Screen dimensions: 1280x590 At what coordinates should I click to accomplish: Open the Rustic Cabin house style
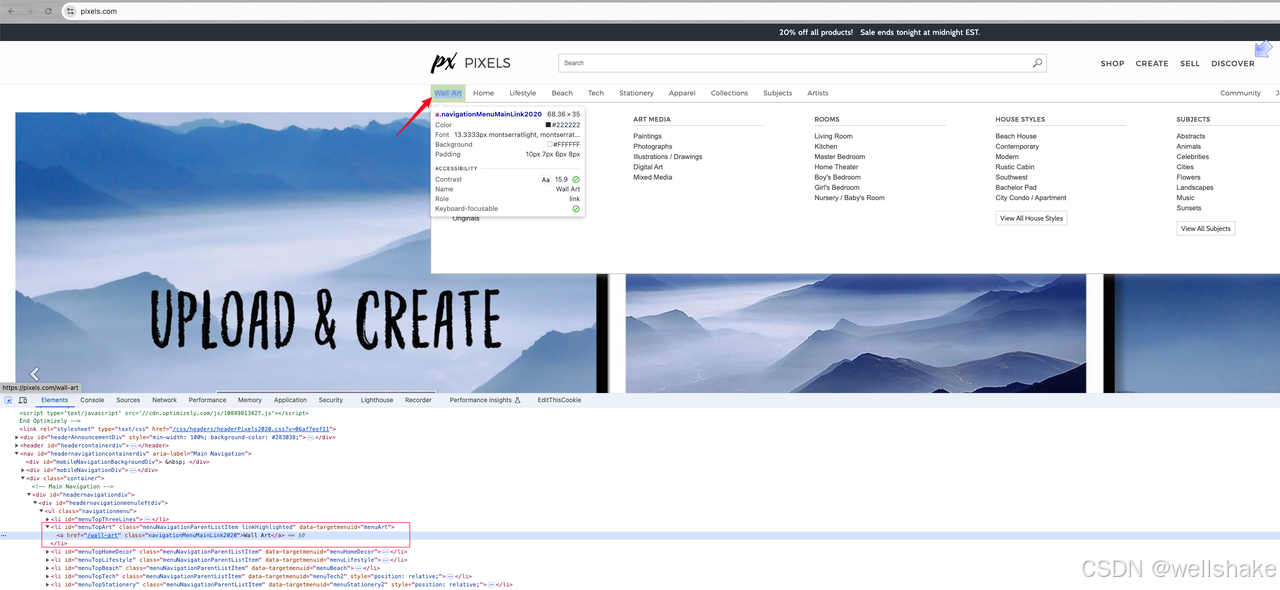[1015, 167]
